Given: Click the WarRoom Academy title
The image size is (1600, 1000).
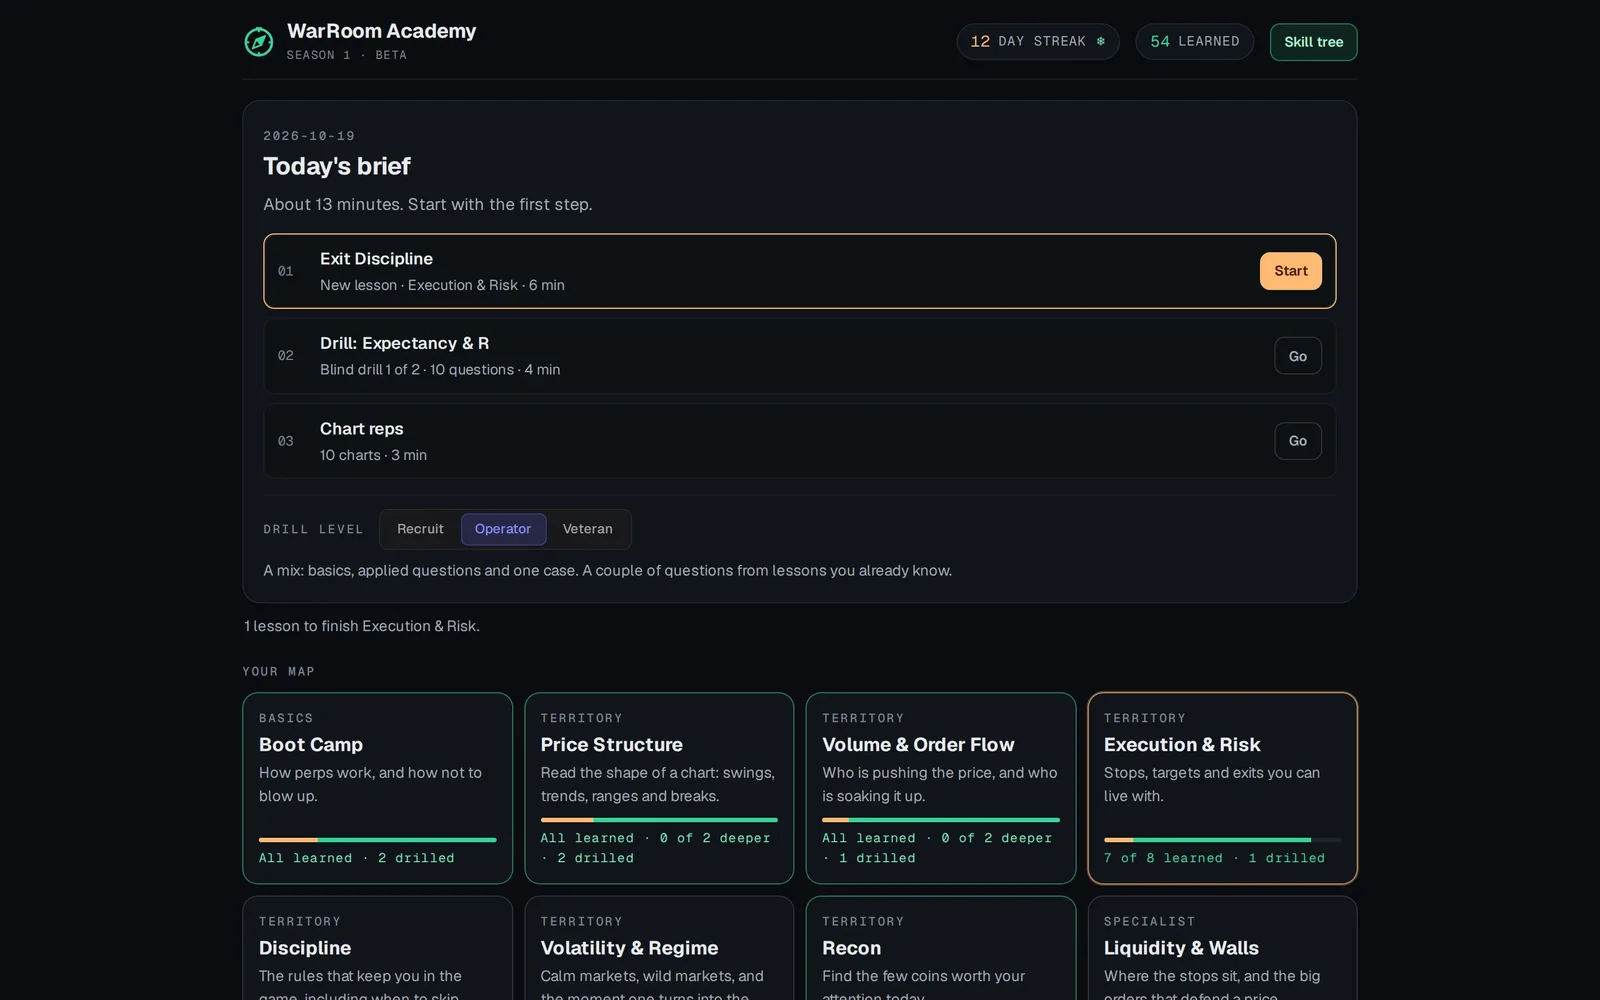Looking at the screenshot, I should 381,31.
